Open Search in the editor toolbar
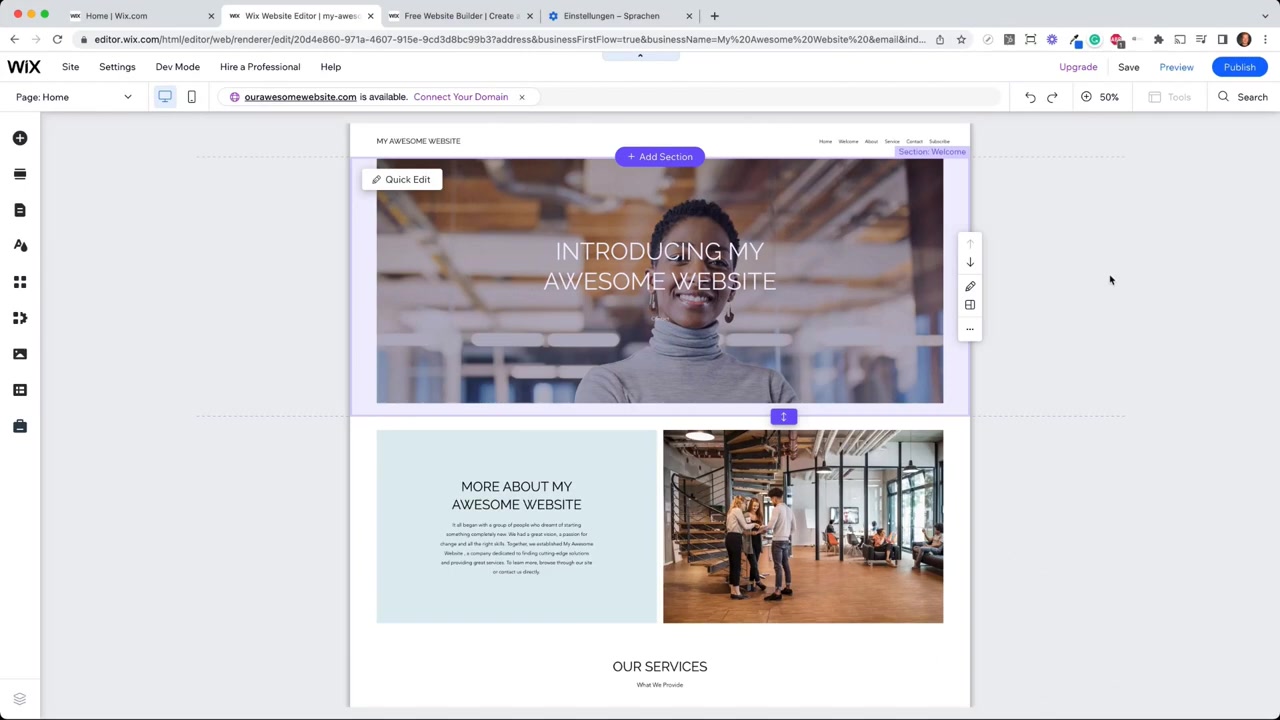The height and width of the screenshot is (720, 1280). 1243,97
